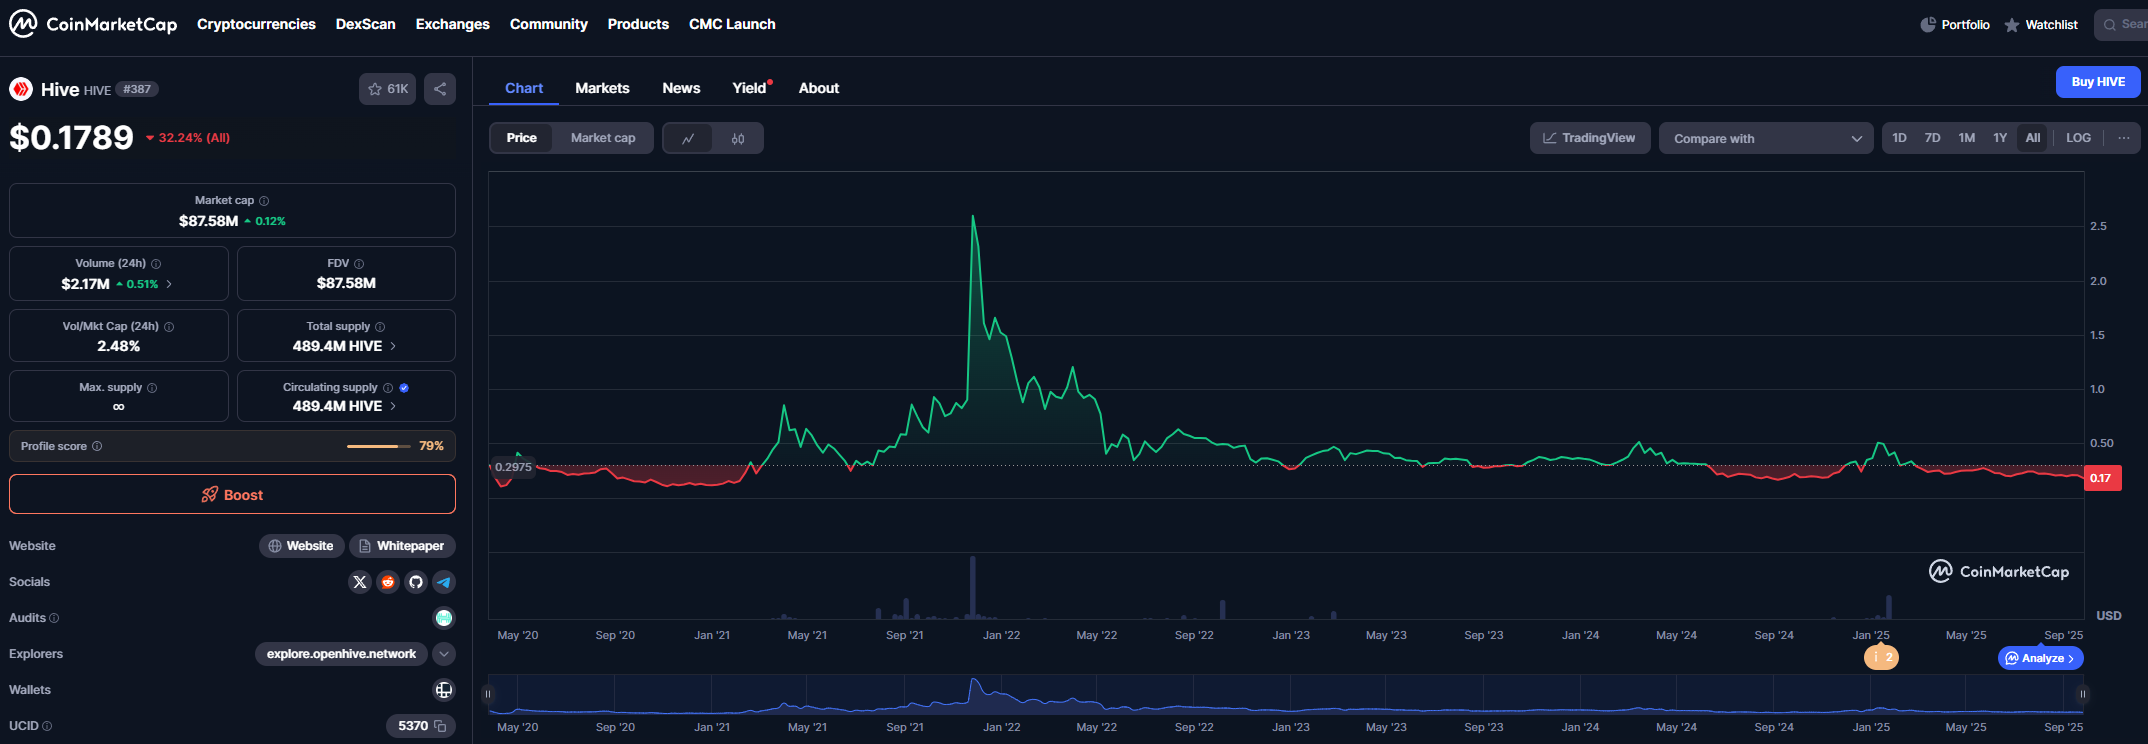
Task: Select the 7D time range
Action: (x=1932, y=138)
